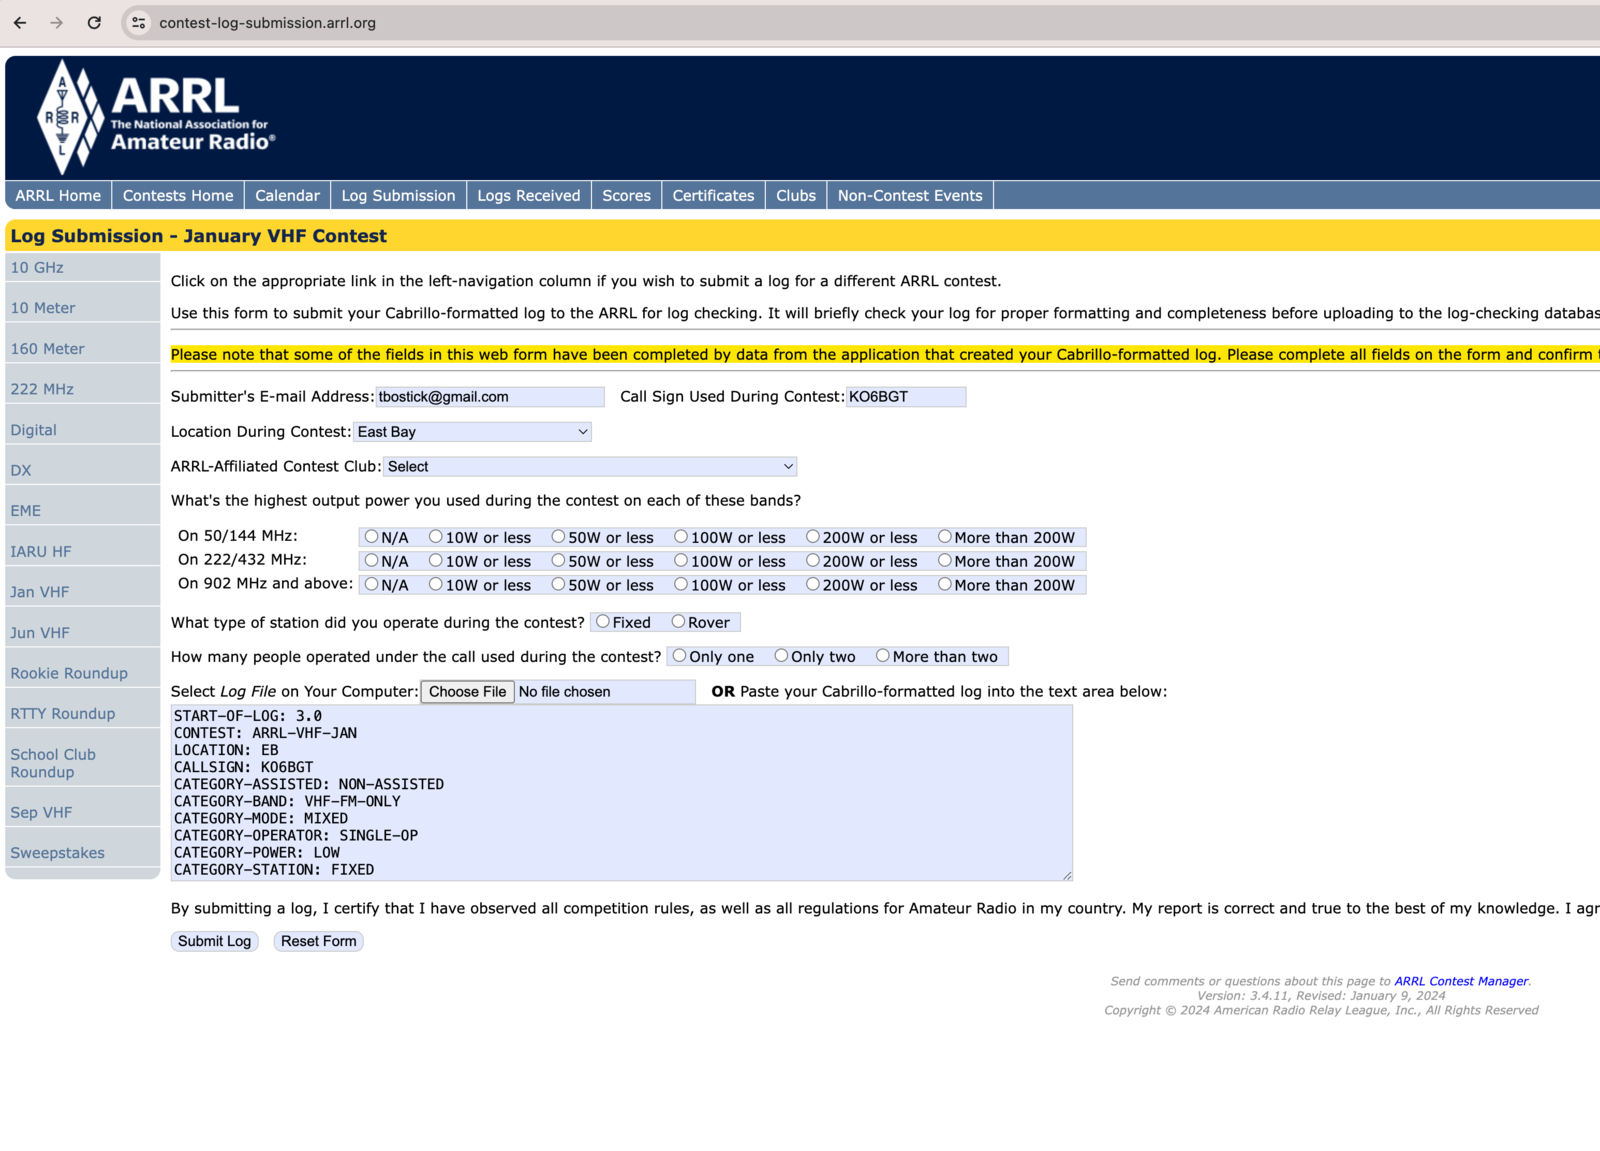Select 50W or less on 902 MHz and above
This screenshot has width=1600, height=1151.
click(x=559, y=584)
